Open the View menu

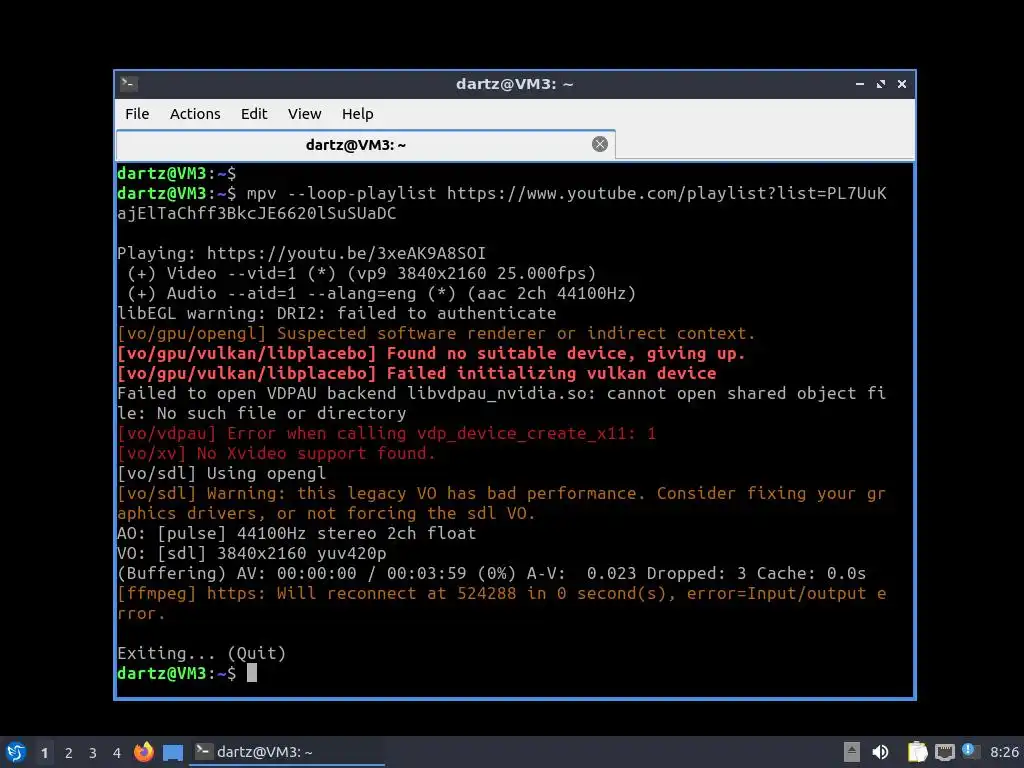tap(304, 114)
